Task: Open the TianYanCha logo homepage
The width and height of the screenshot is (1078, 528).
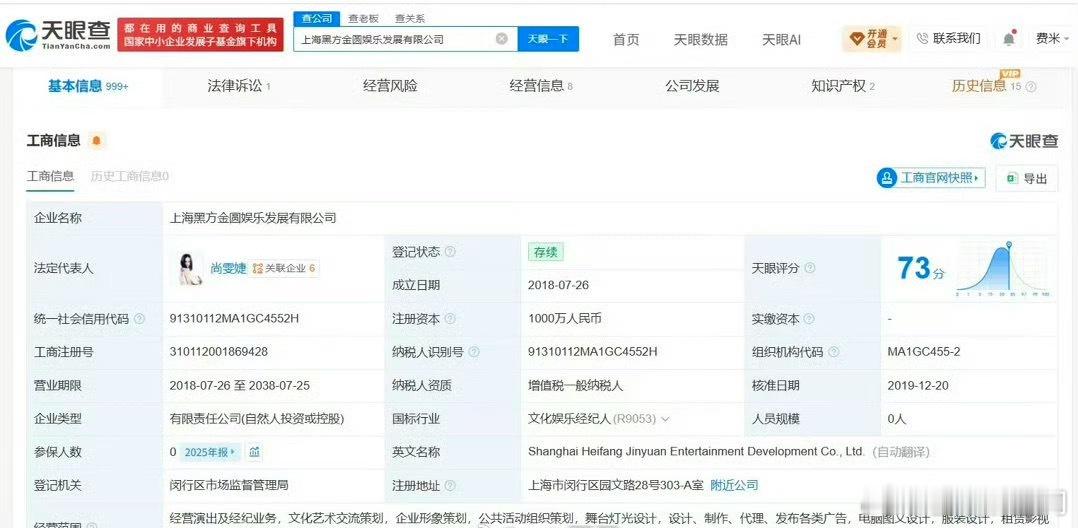Action: point(58,35)
